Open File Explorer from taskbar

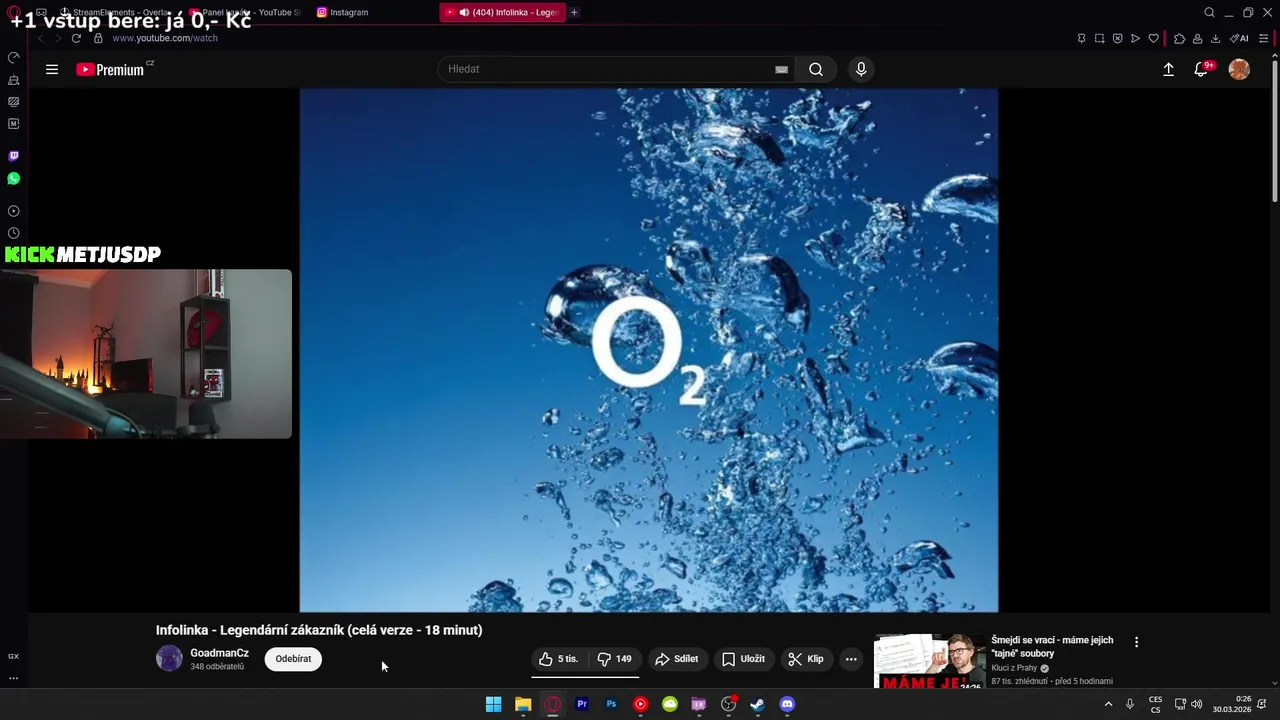click(x=523, y=704)
